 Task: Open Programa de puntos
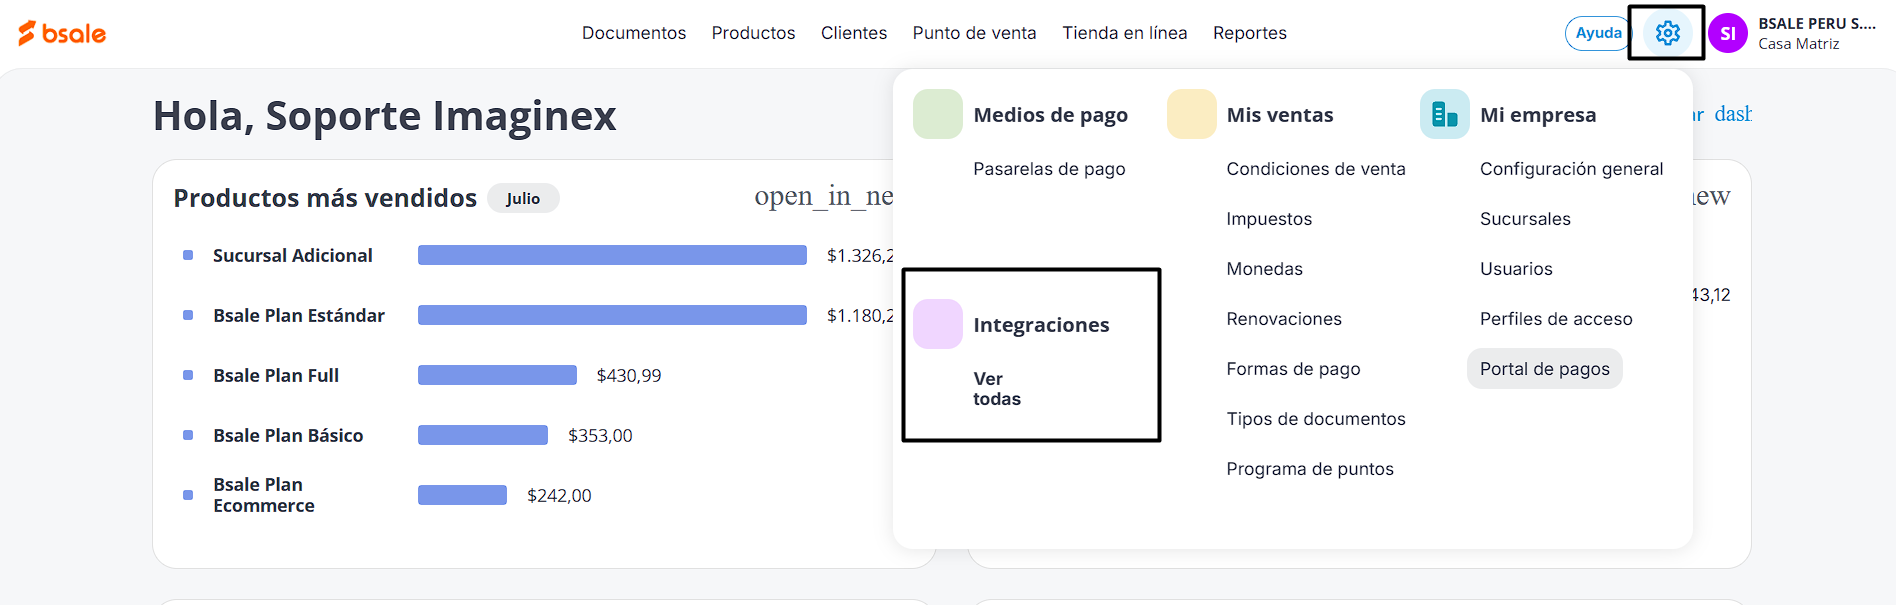1310,469
